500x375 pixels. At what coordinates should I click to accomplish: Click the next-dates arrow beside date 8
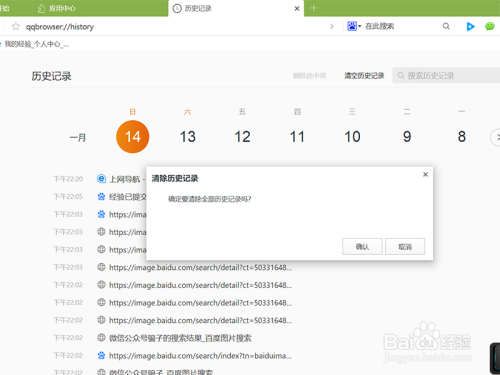pos(496,137)
